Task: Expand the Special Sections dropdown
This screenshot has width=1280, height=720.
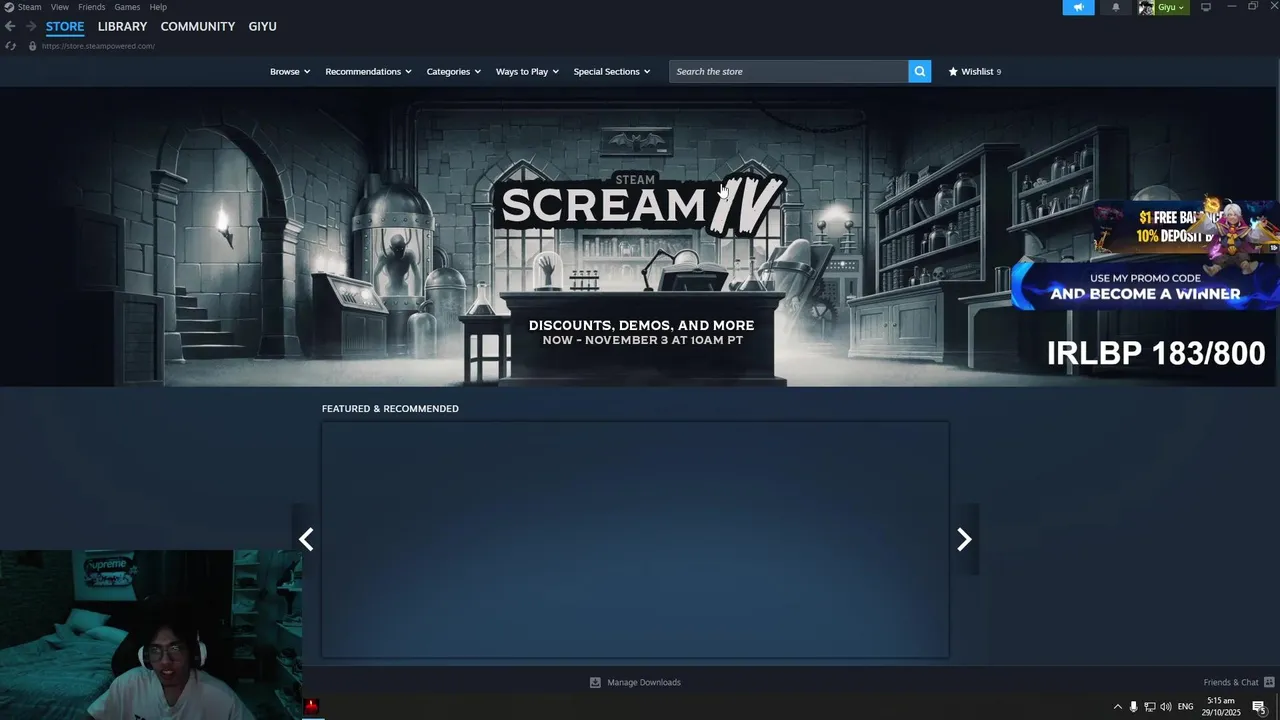Action: pyautogui.click(x=611, y=71)
